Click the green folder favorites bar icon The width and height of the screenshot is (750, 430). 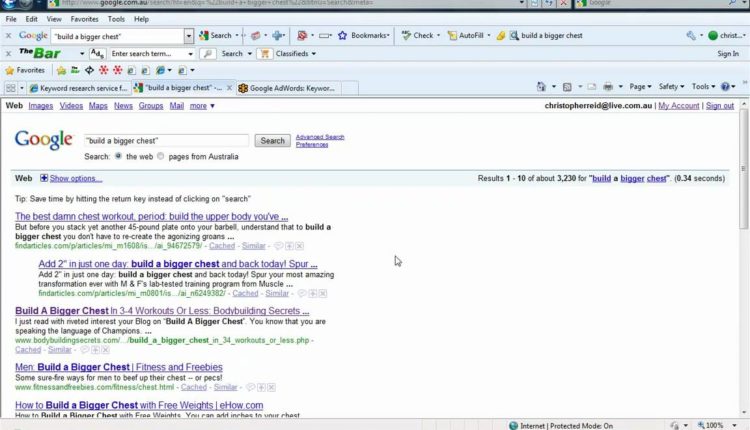[75, 70]
